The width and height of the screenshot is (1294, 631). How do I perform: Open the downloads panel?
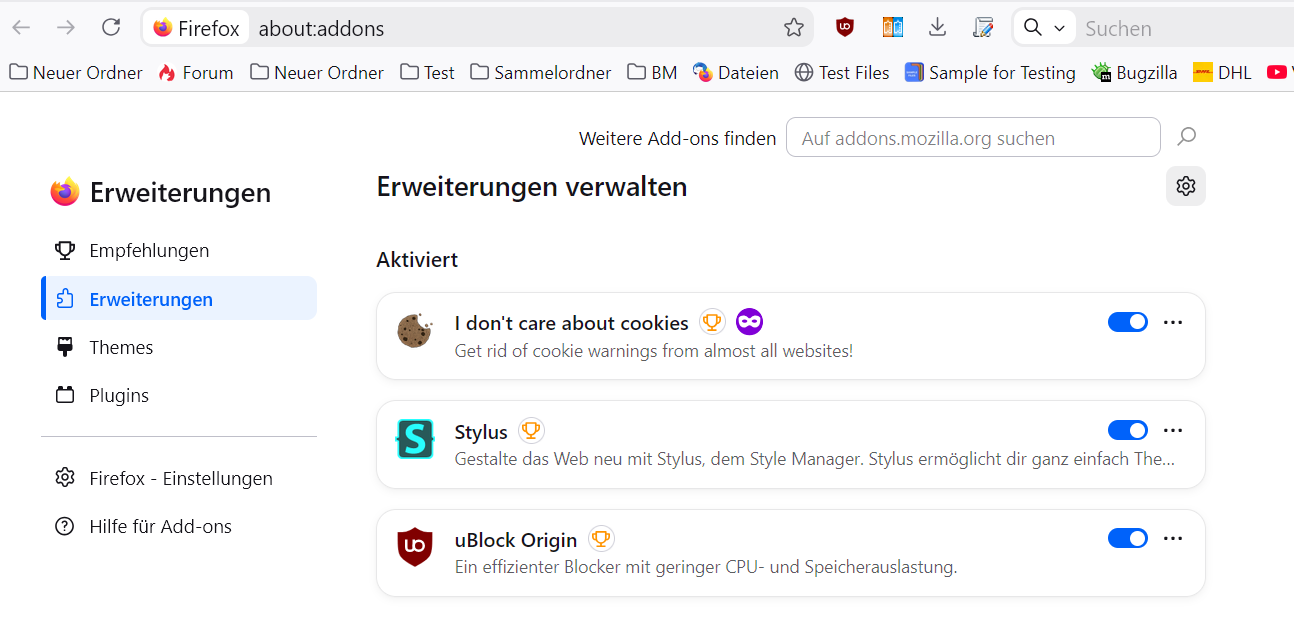click(x=937, y=28)
